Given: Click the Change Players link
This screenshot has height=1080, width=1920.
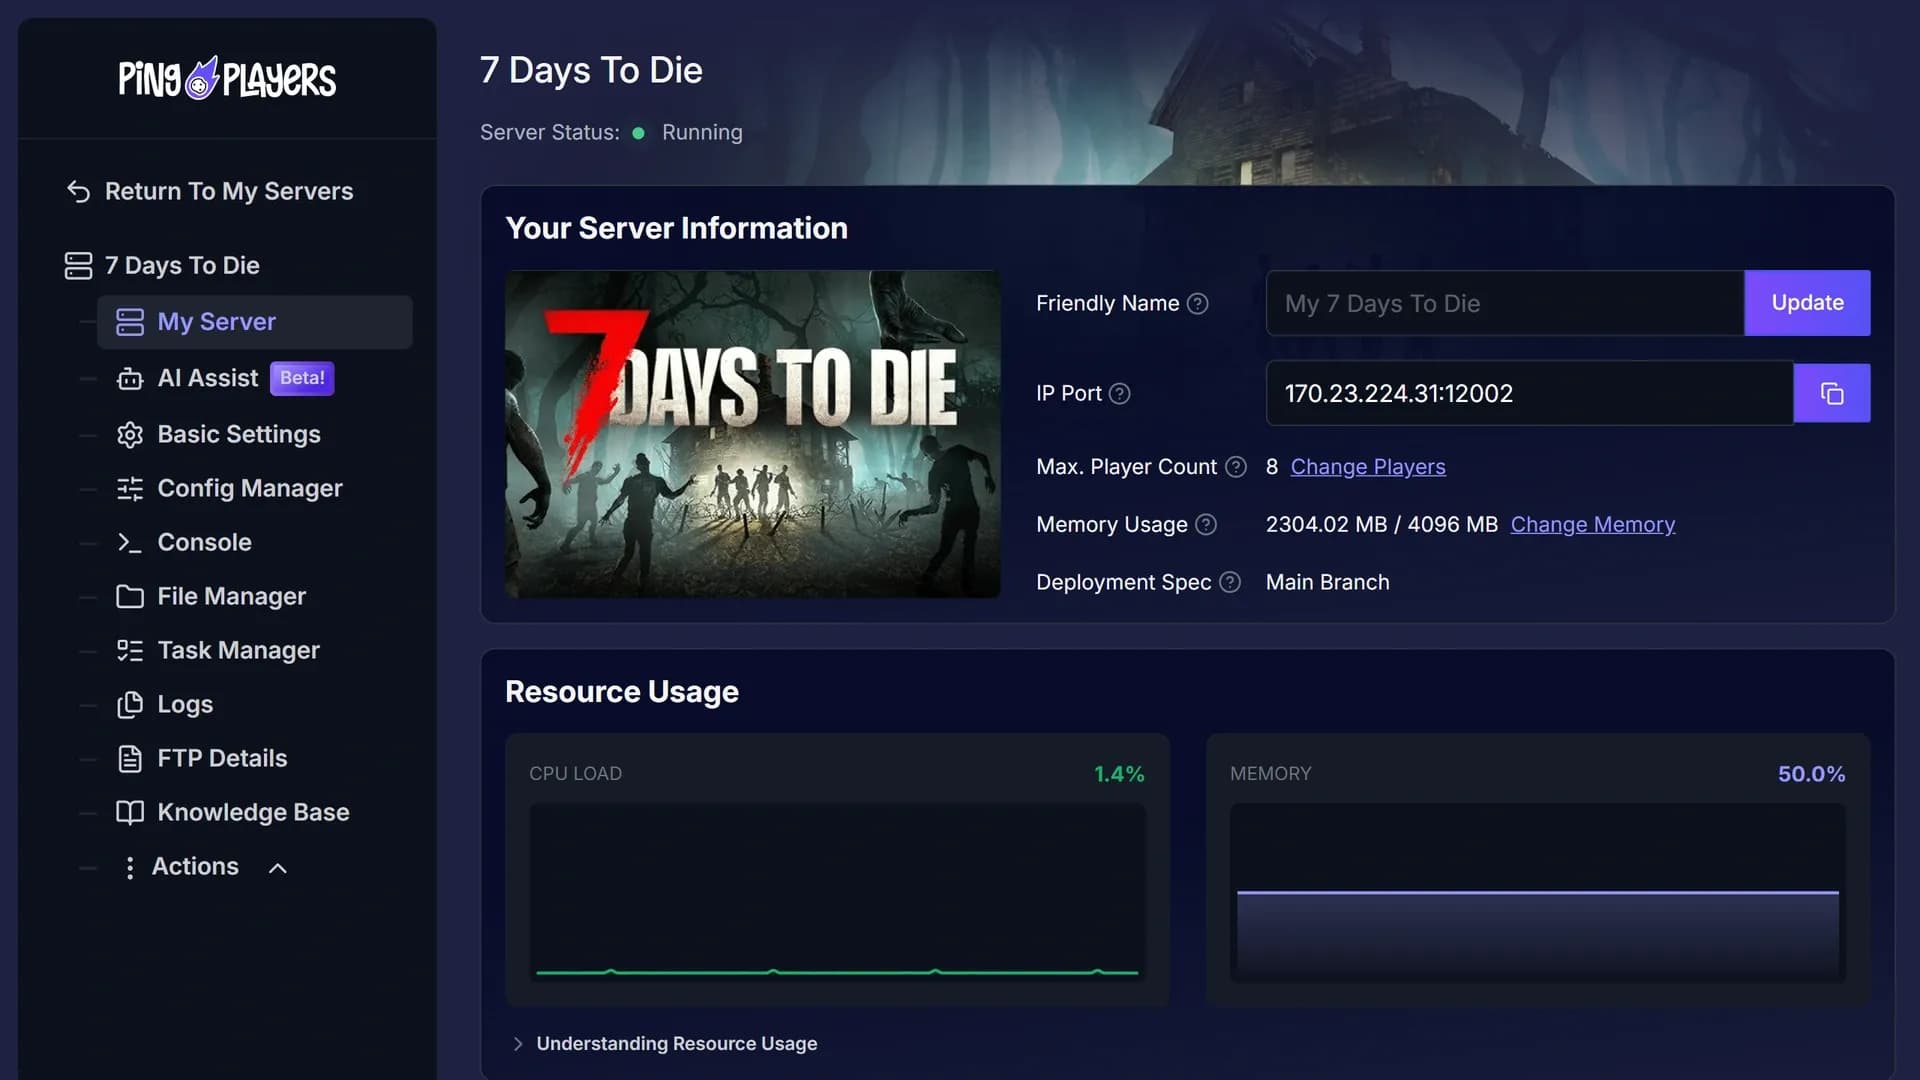Looking at the screenshot, I should click(x=1367, y=467).
